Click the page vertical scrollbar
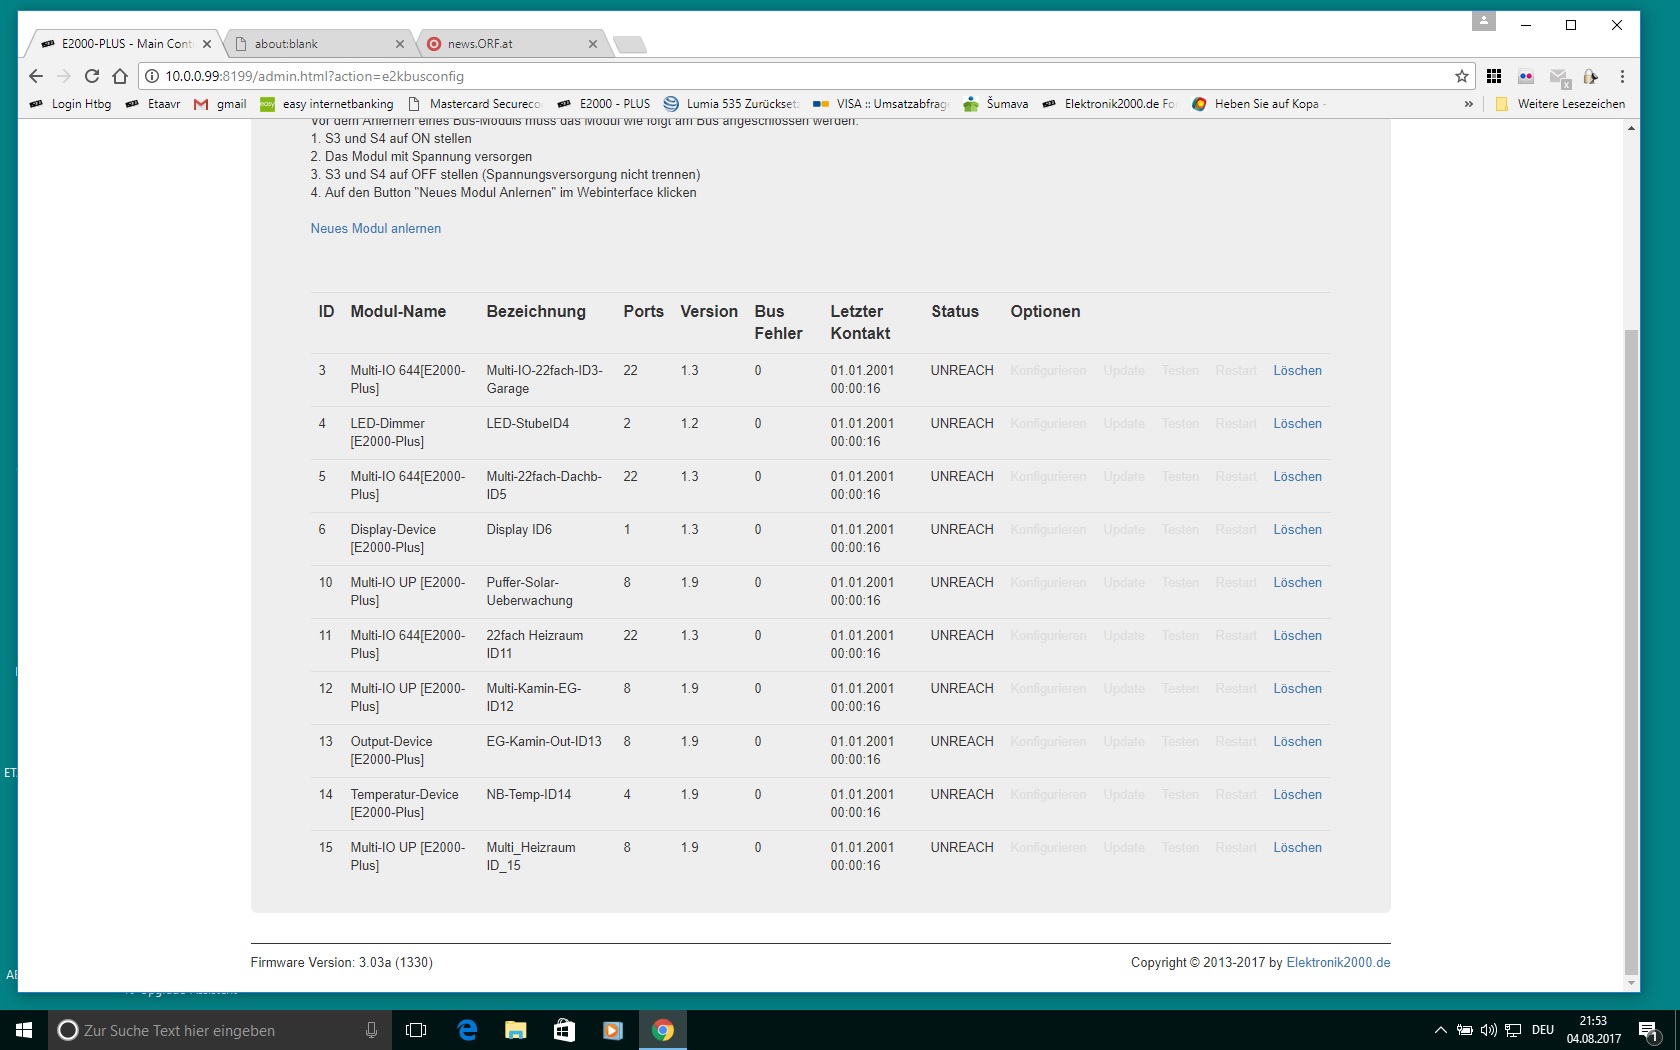The image size is (1680, 1050). click(x=1631, y=650)
